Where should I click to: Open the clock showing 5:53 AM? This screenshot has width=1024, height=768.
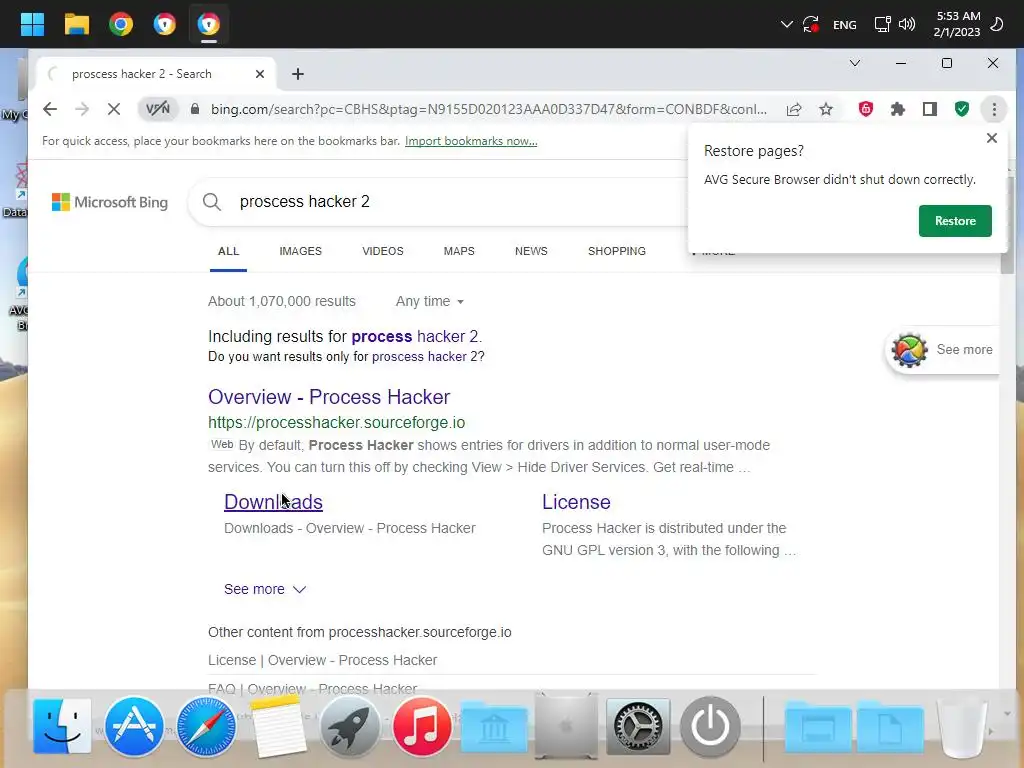click(x=957, y=24)
